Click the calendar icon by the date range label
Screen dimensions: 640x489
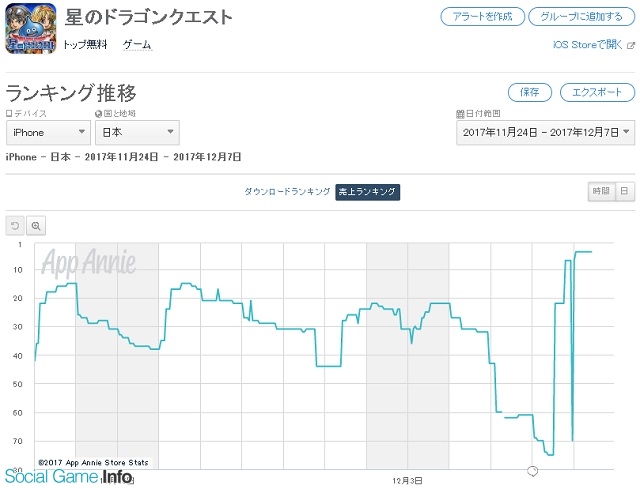pos(459,114)
